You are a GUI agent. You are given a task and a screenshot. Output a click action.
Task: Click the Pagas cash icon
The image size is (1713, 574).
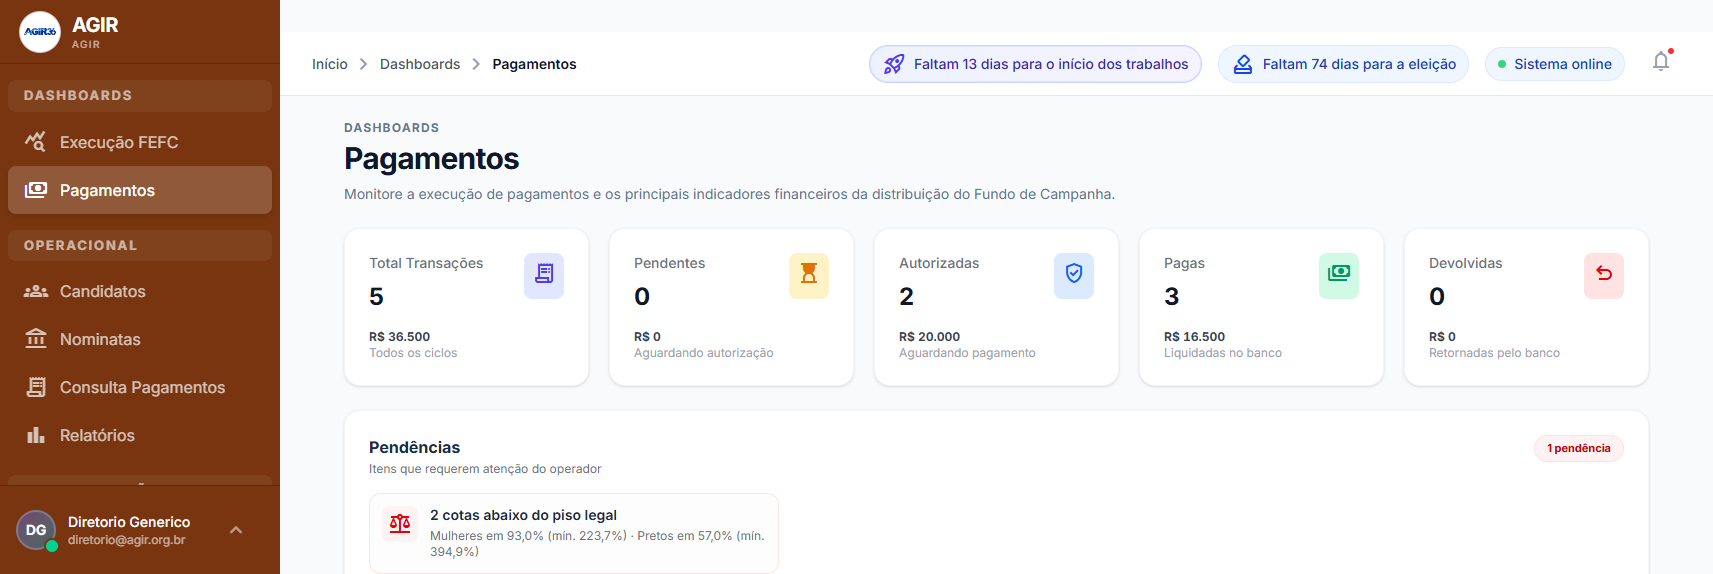click(x=1339, y=275)
